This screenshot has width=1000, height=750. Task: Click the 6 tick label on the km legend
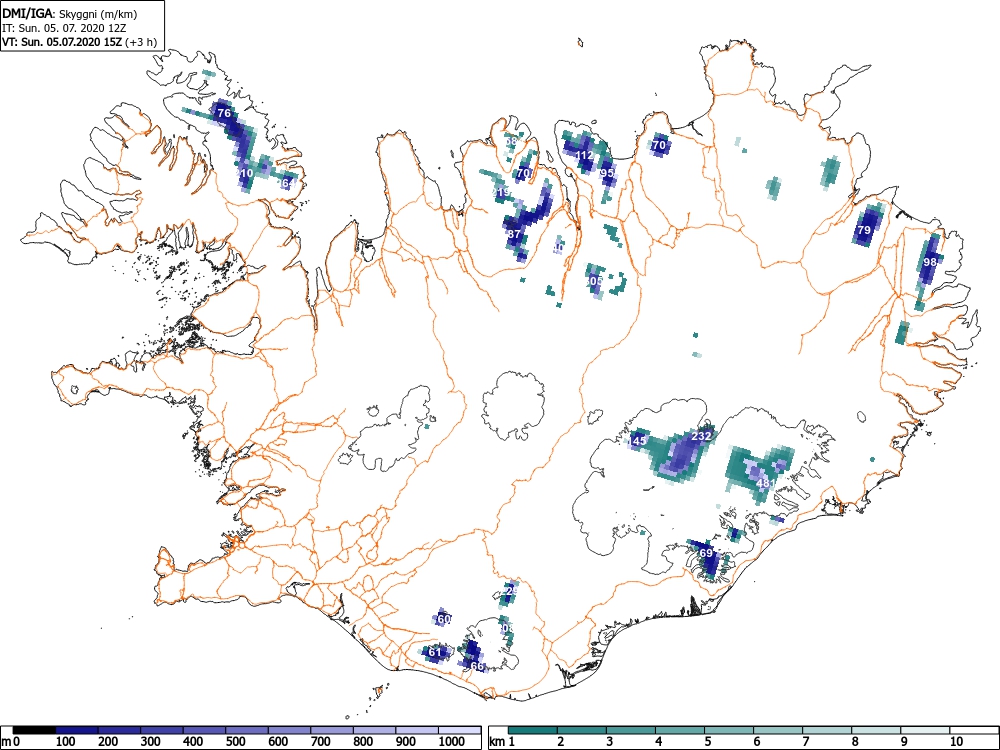[757, 742]
